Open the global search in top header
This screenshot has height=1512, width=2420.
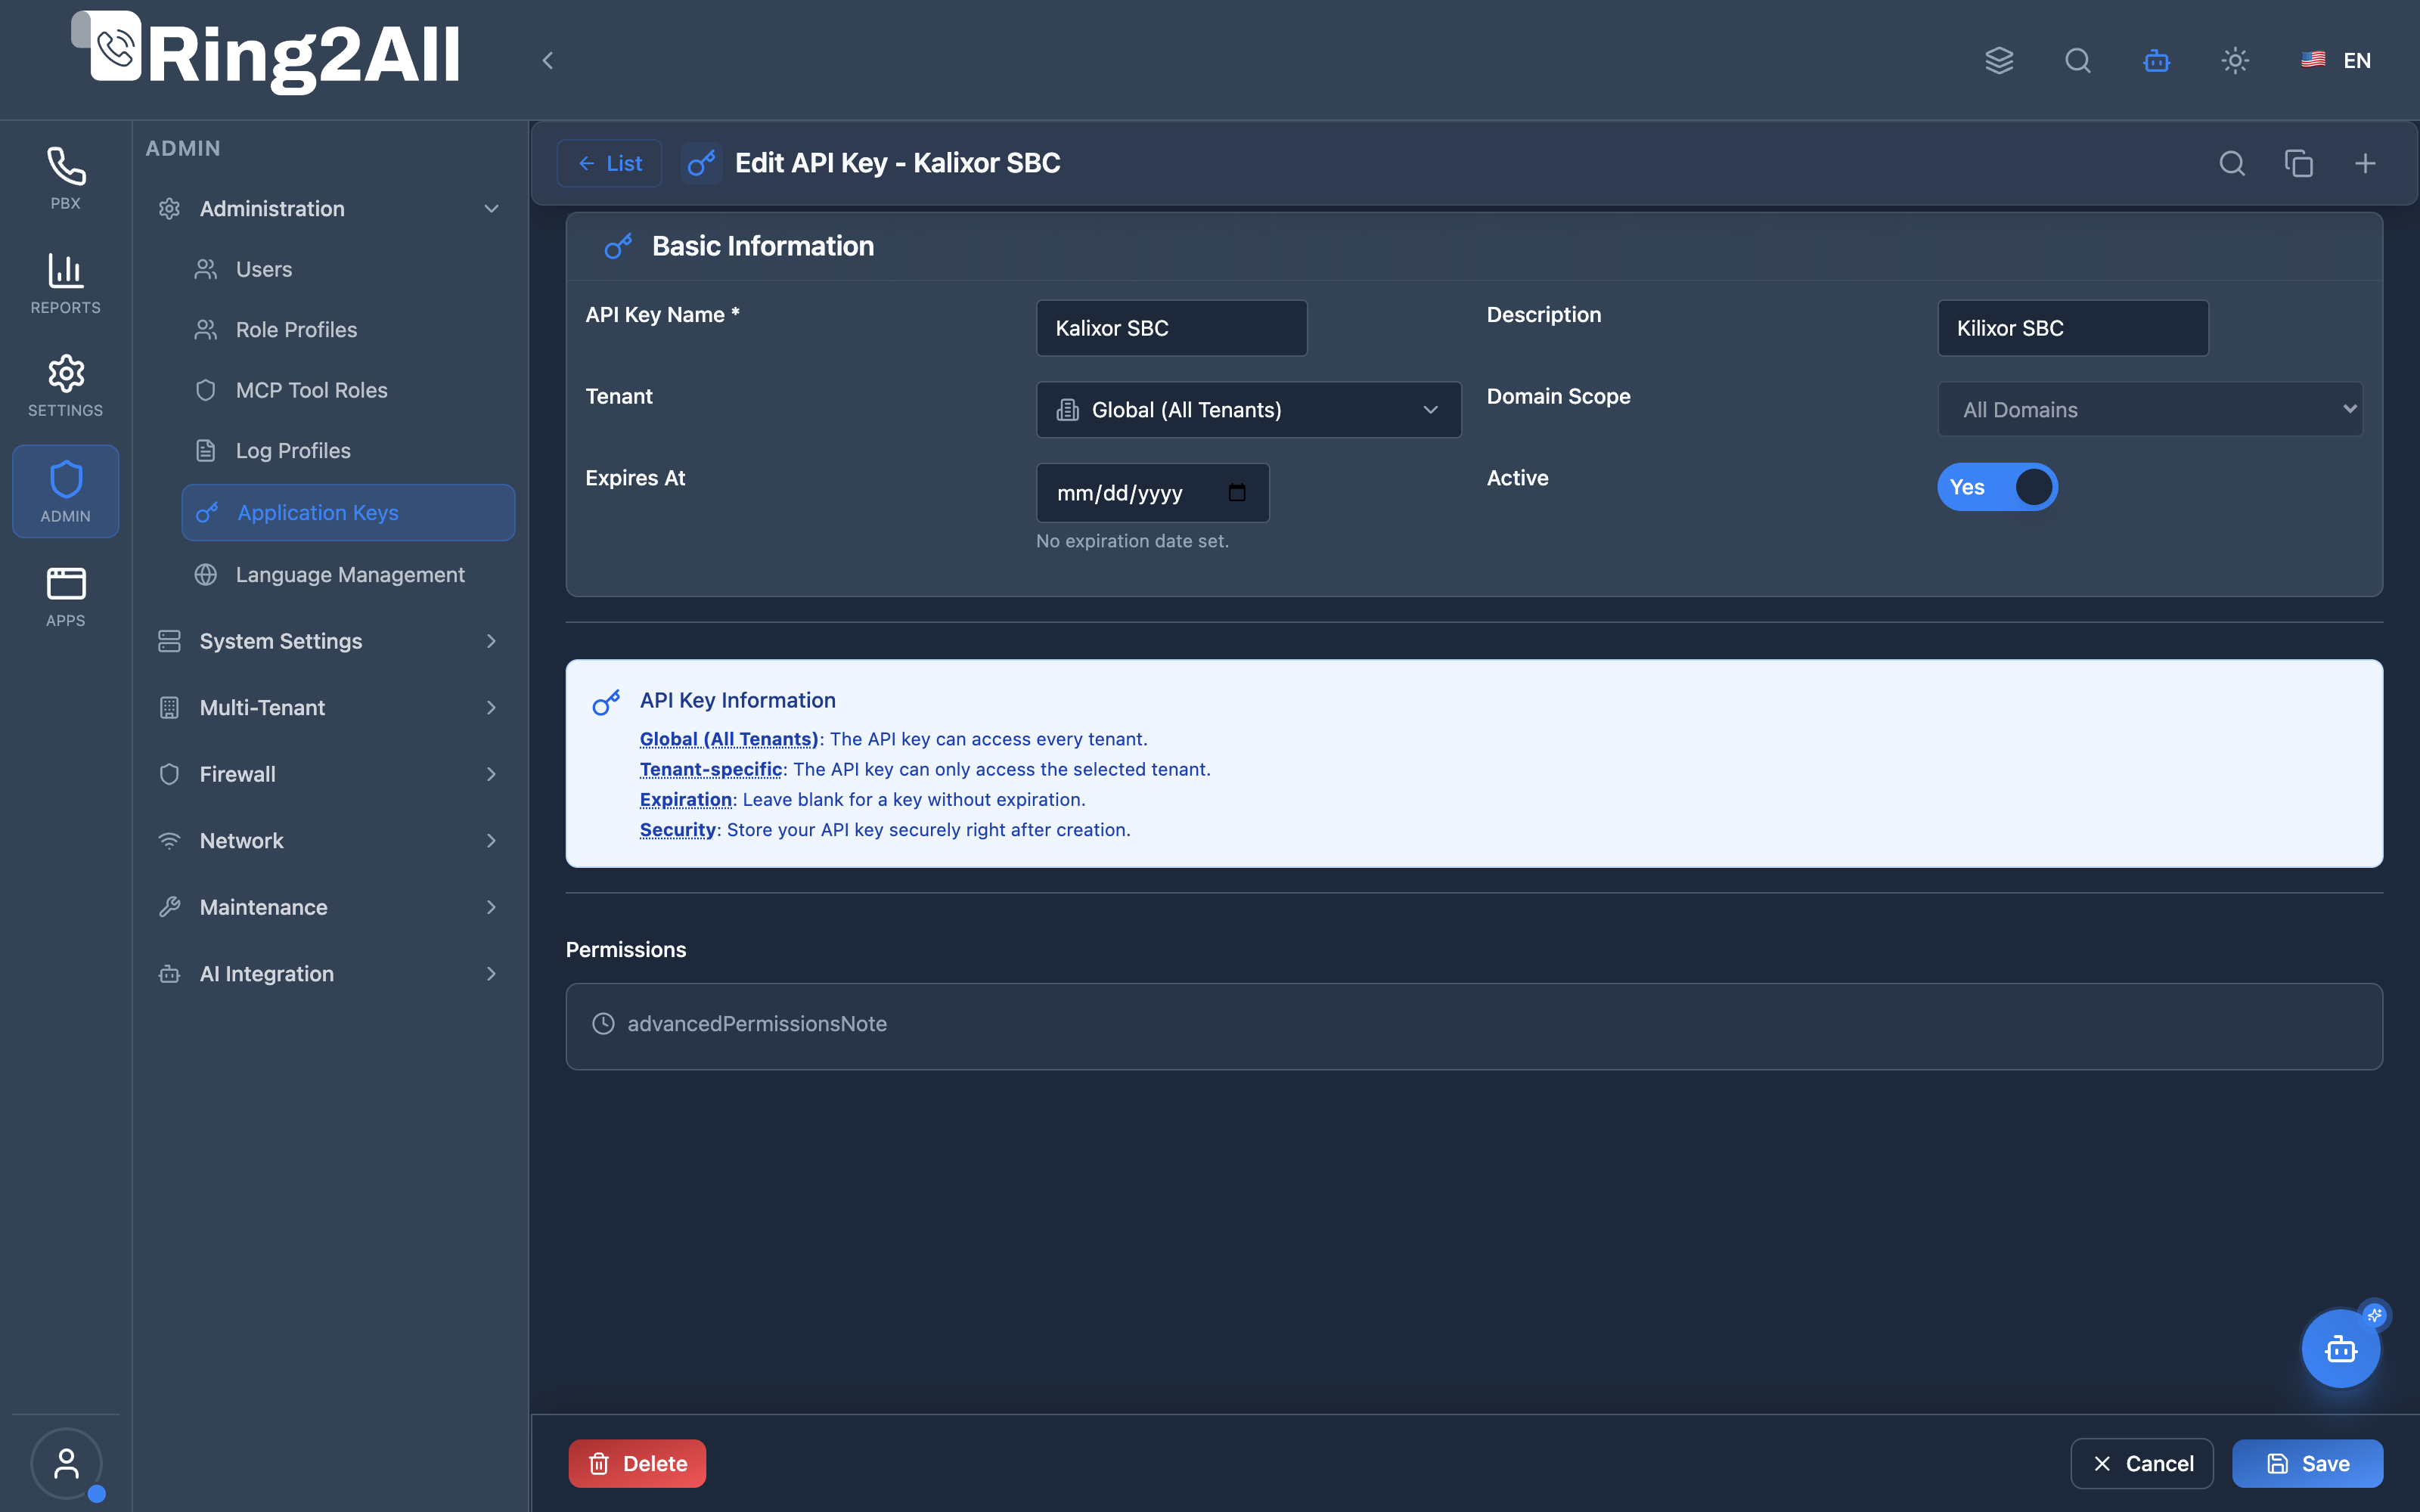pos(2077,60)
